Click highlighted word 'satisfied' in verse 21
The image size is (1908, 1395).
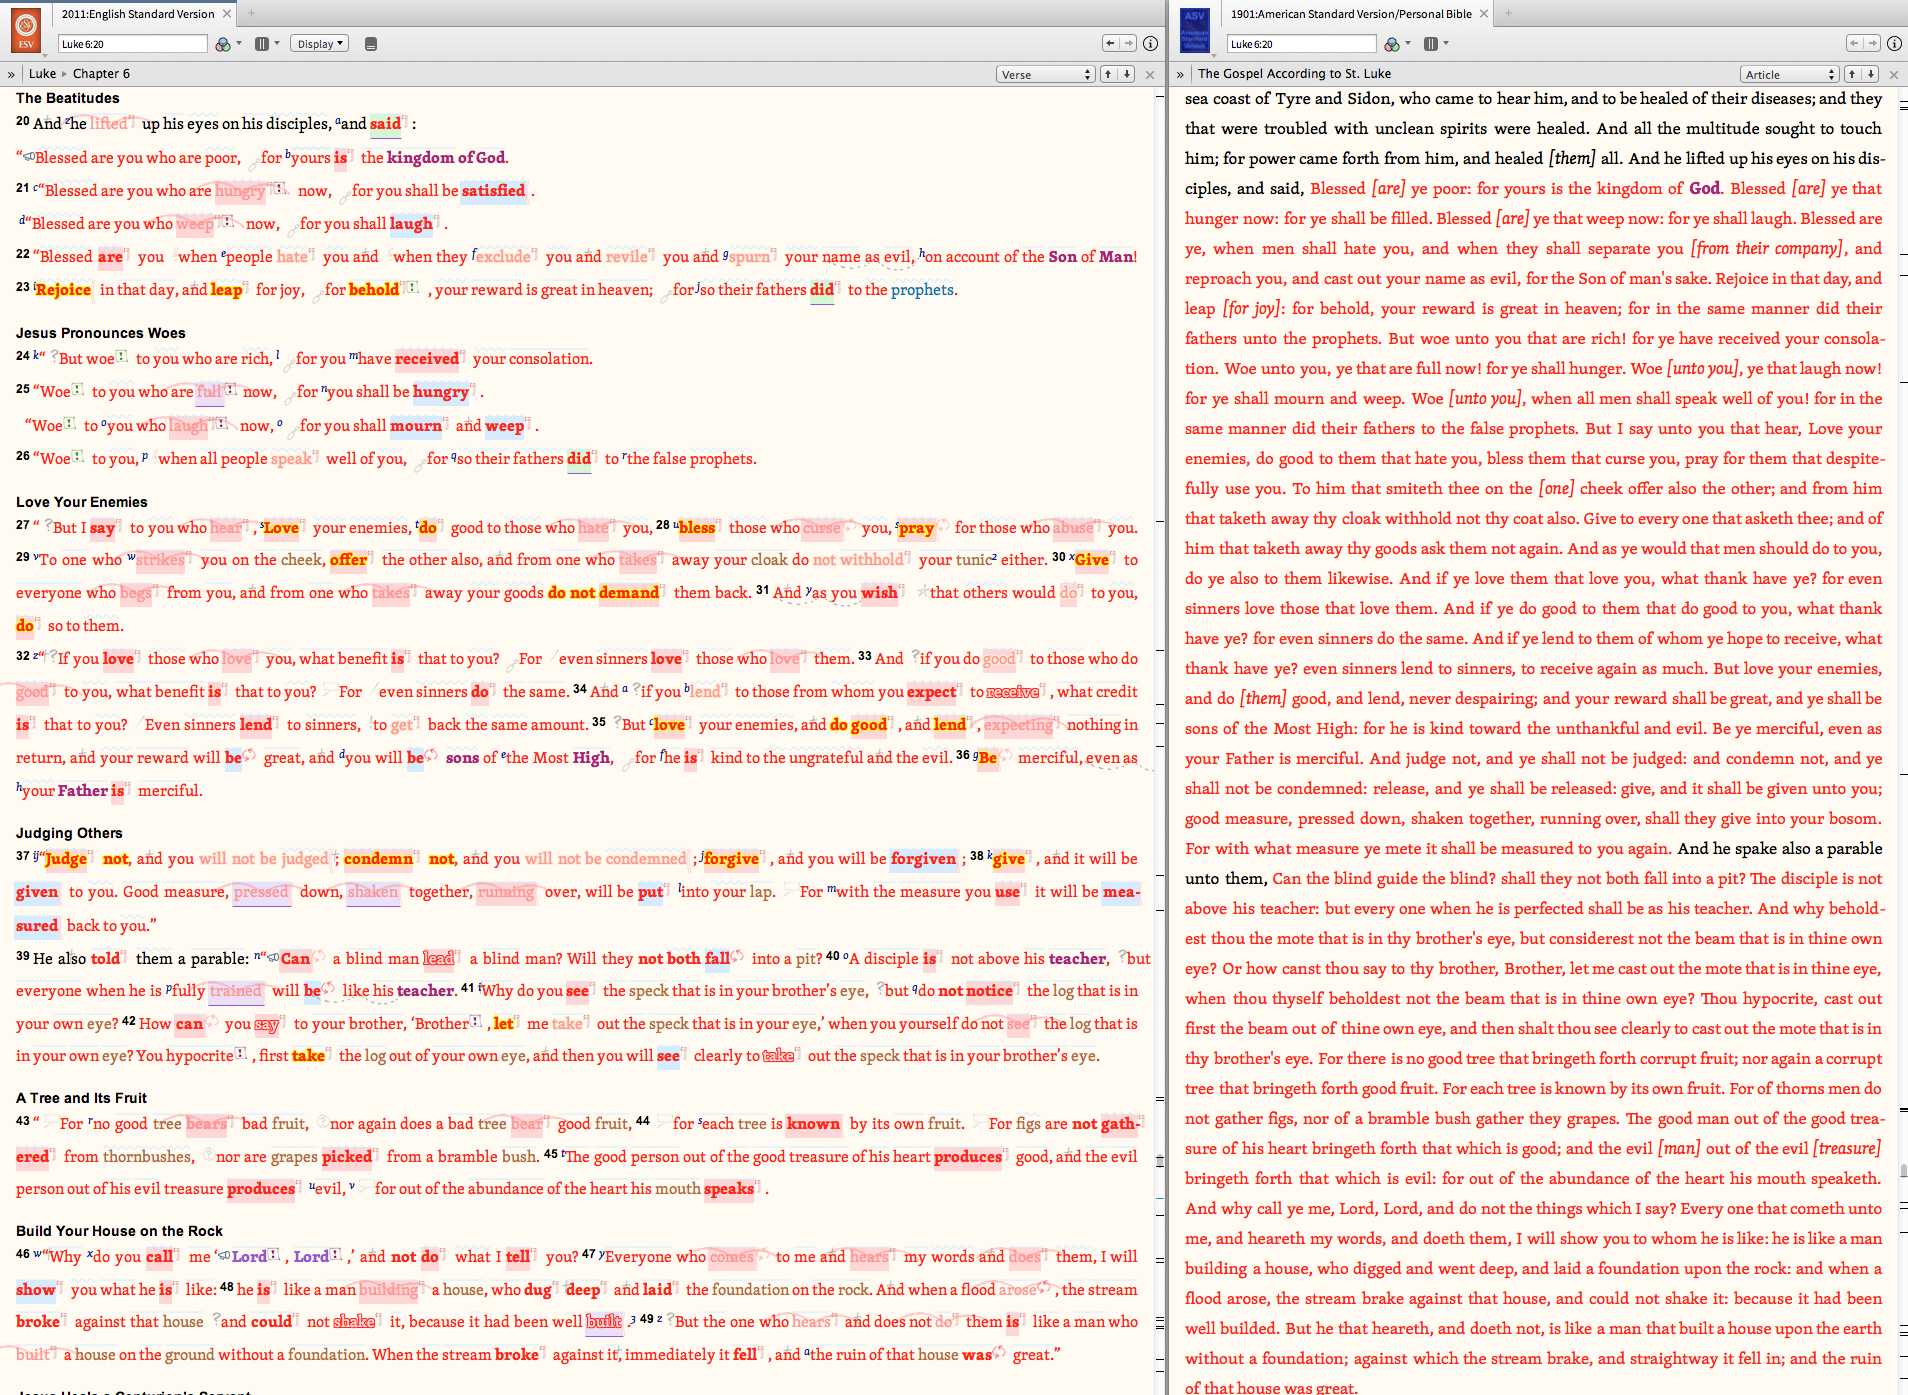[x=493, y=191]
